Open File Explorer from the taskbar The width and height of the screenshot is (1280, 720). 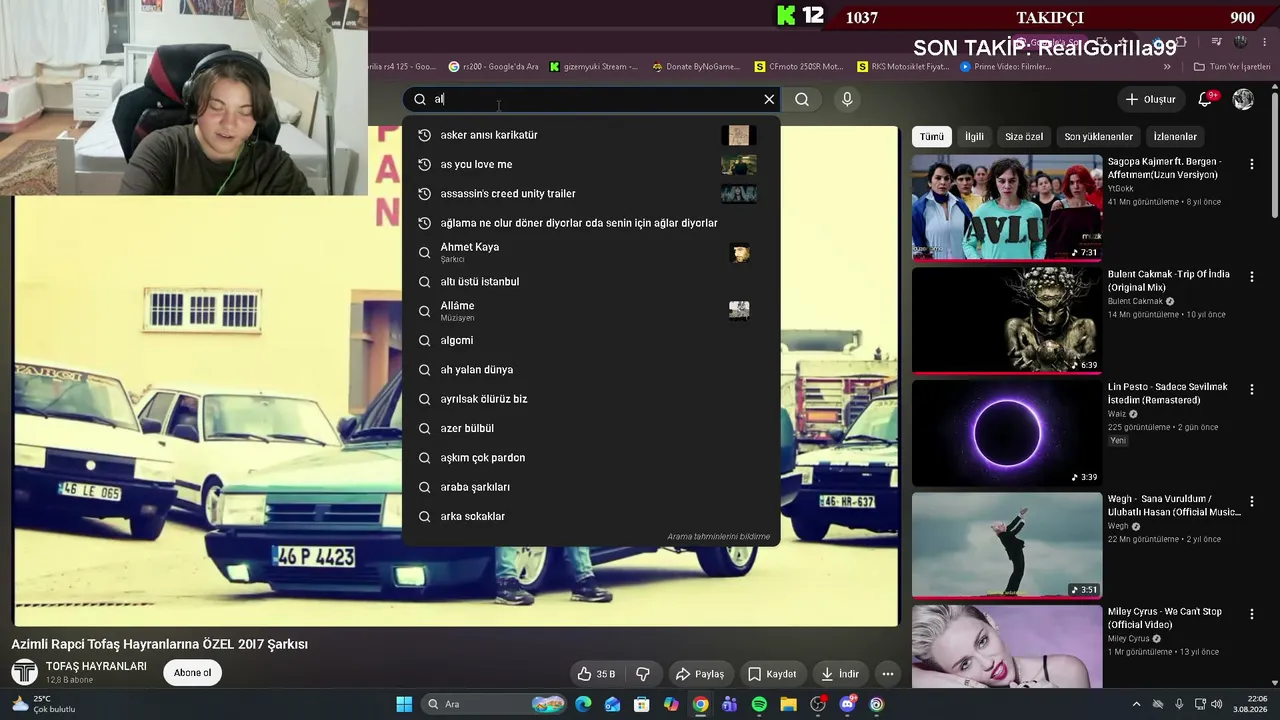pyautogui.click(x=789, y=704)
